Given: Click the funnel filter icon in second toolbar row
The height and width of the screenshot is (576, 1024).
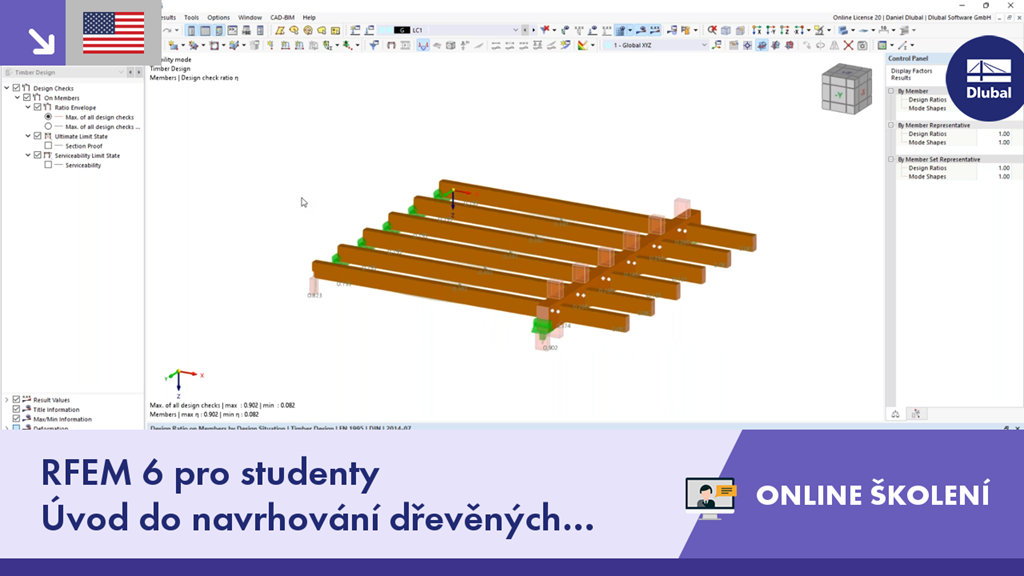Looking at the screenshot, I should click(374, 45).
